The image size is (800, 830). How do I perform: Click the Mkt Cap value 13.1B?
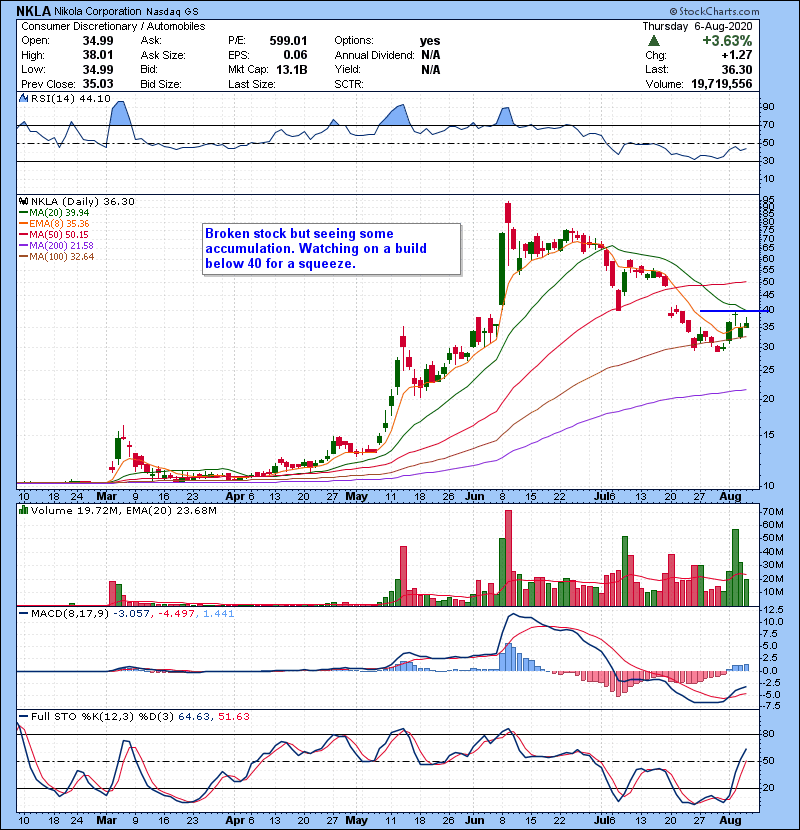[x=291, y=70]
